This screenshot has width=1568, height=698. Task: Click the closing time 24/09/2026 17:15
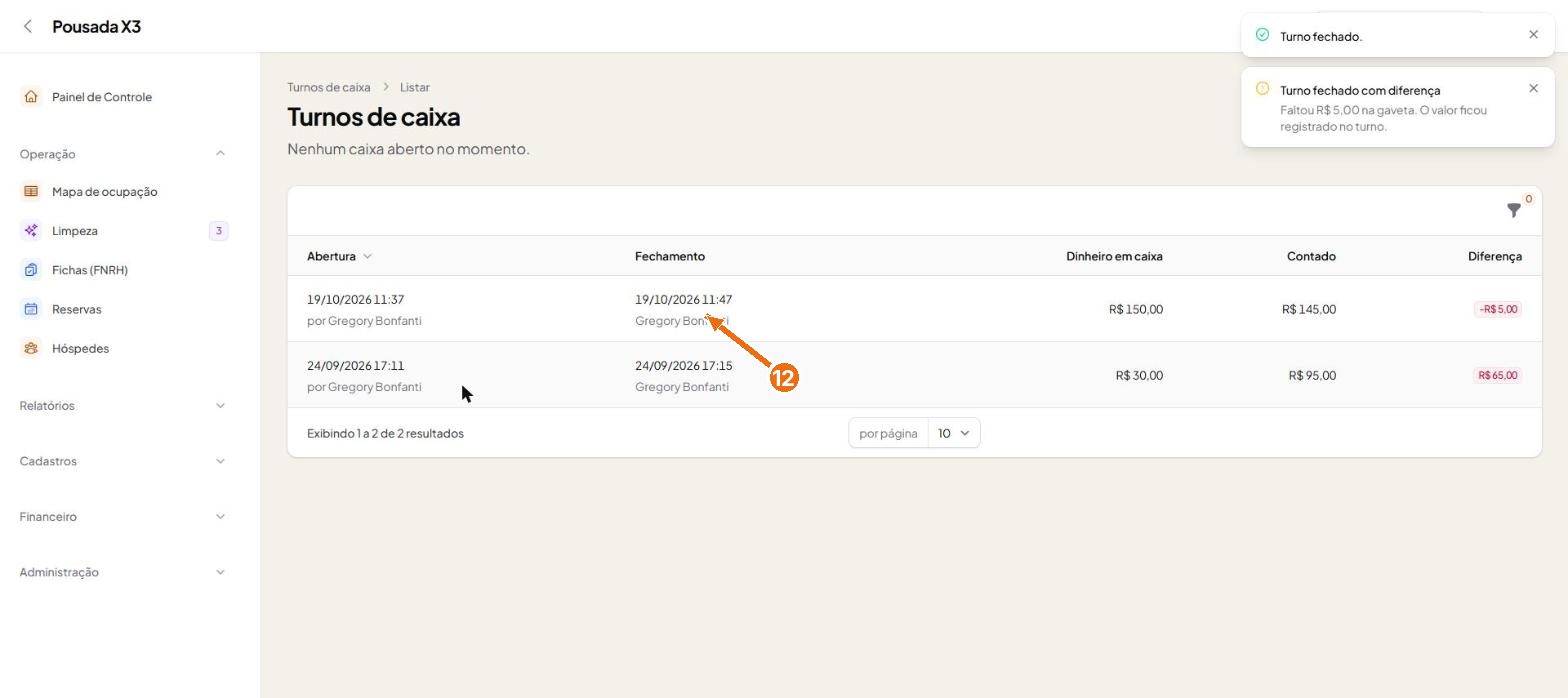point(683,366)
